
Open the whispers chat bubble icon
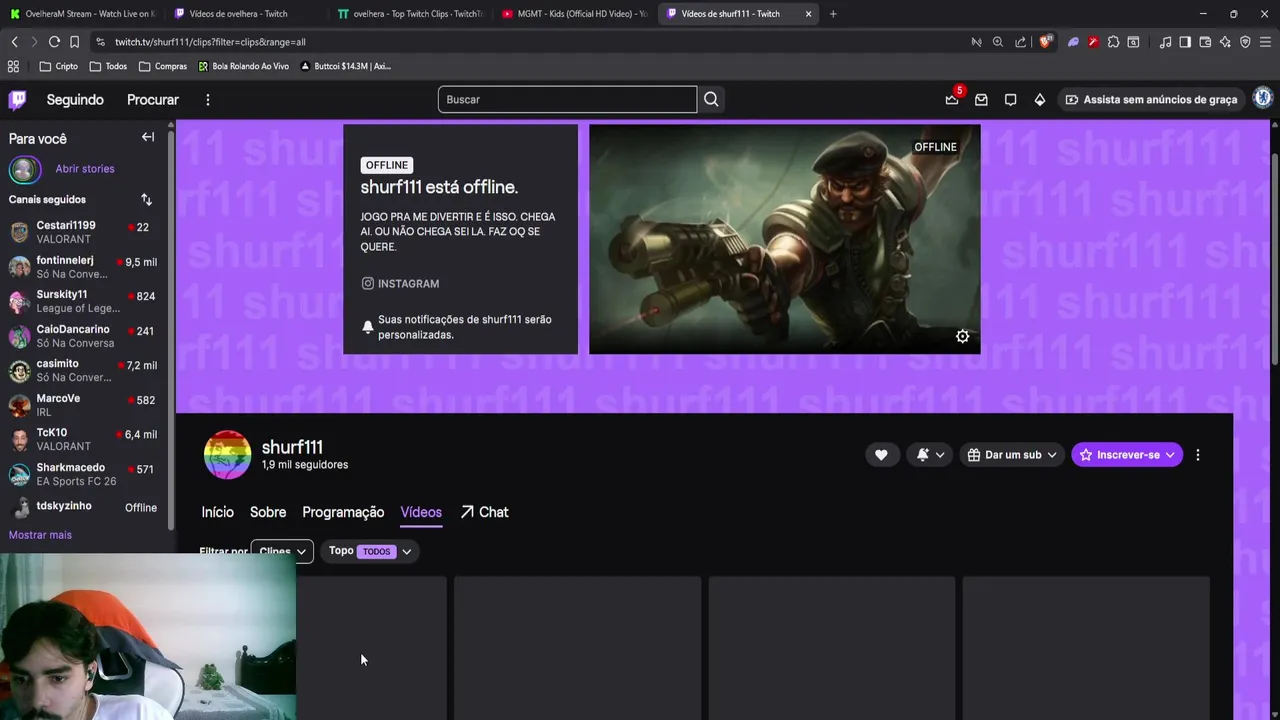(x=1010, y=100)
